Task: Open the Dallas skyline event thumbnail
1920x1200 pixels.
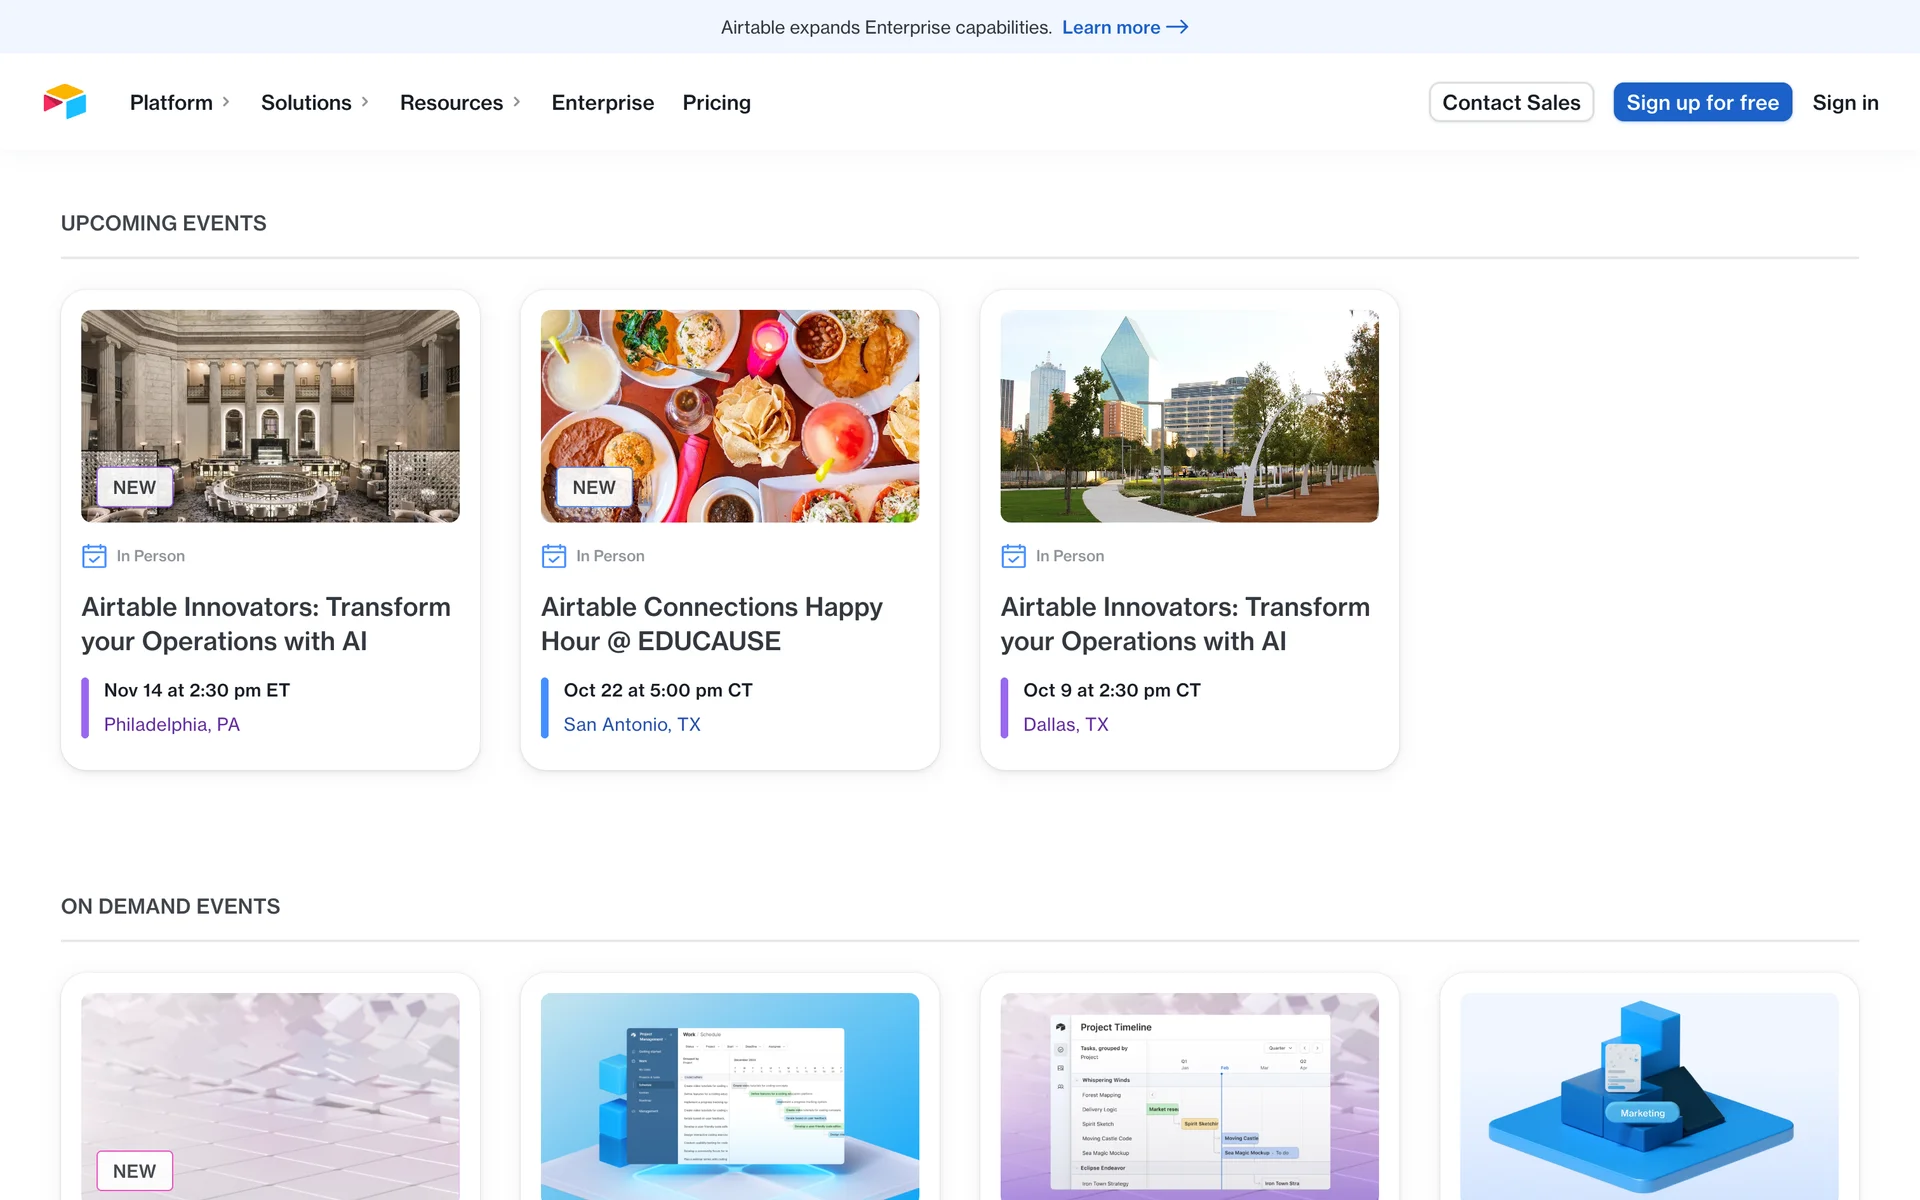Action: coord(1189,416)
